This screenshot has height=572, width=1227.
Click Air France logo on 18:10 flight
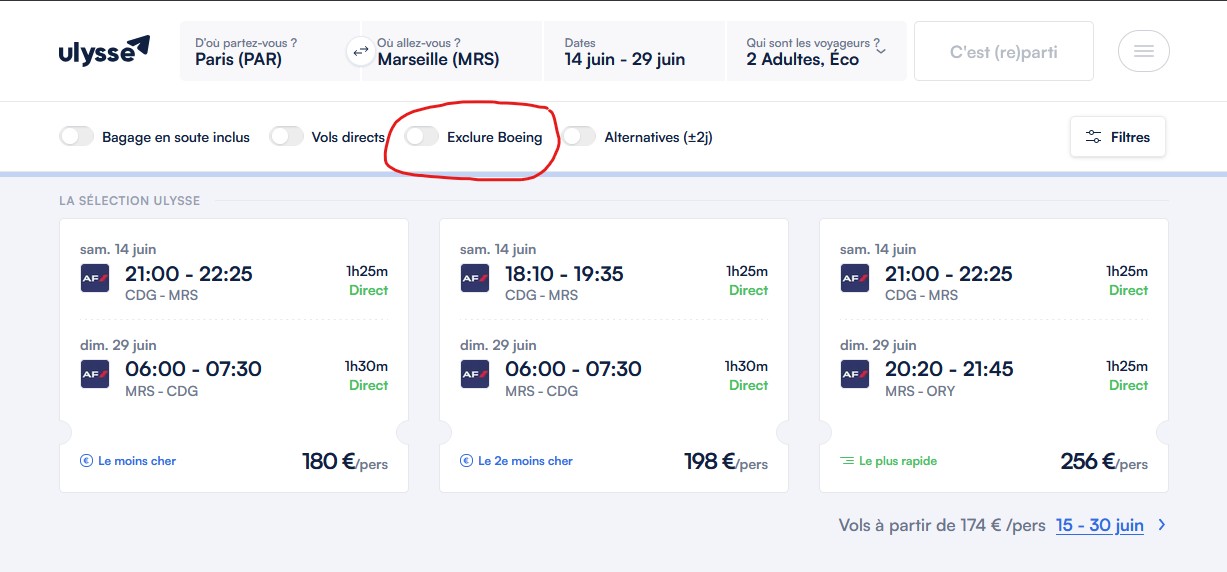(475, 278)
